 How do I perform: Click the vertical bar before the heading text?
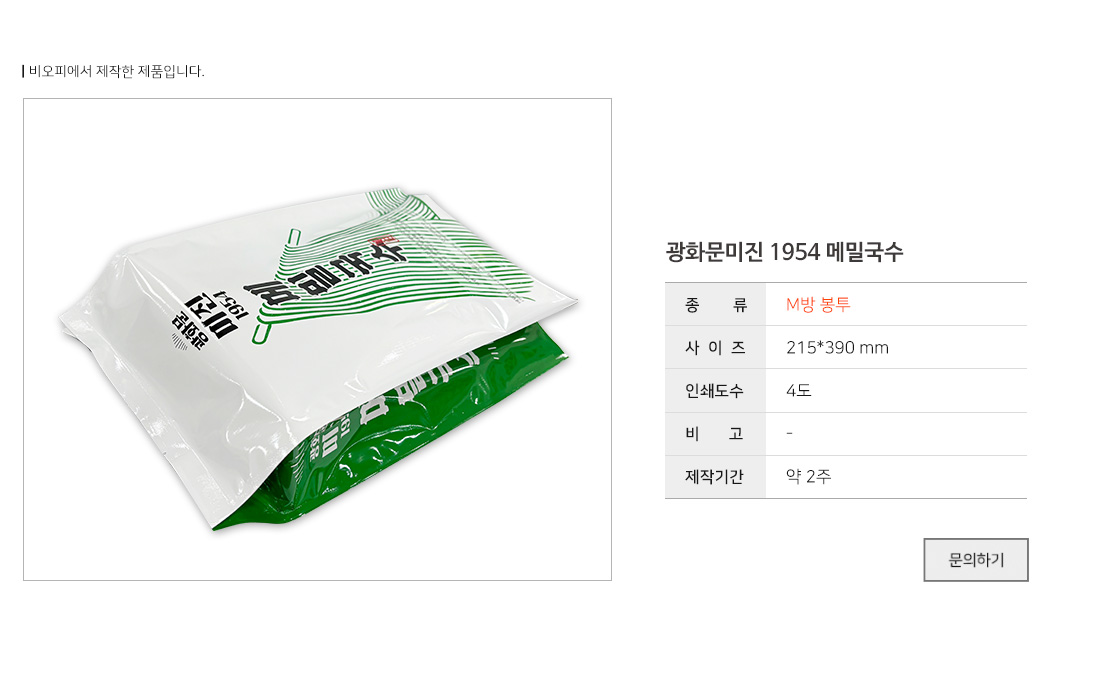pyautogui.click(x=23, y=71)
